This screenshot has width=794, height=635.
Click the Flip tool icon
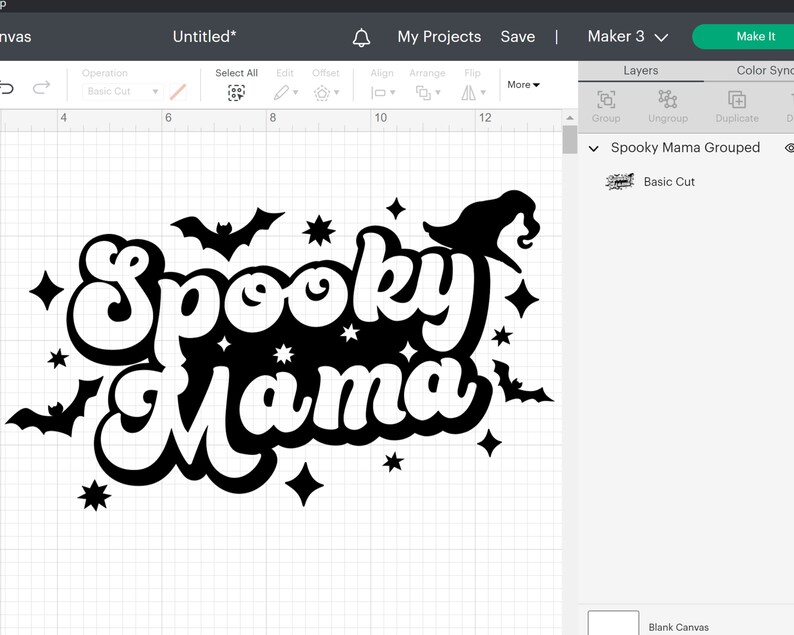(x=468, y=93)
